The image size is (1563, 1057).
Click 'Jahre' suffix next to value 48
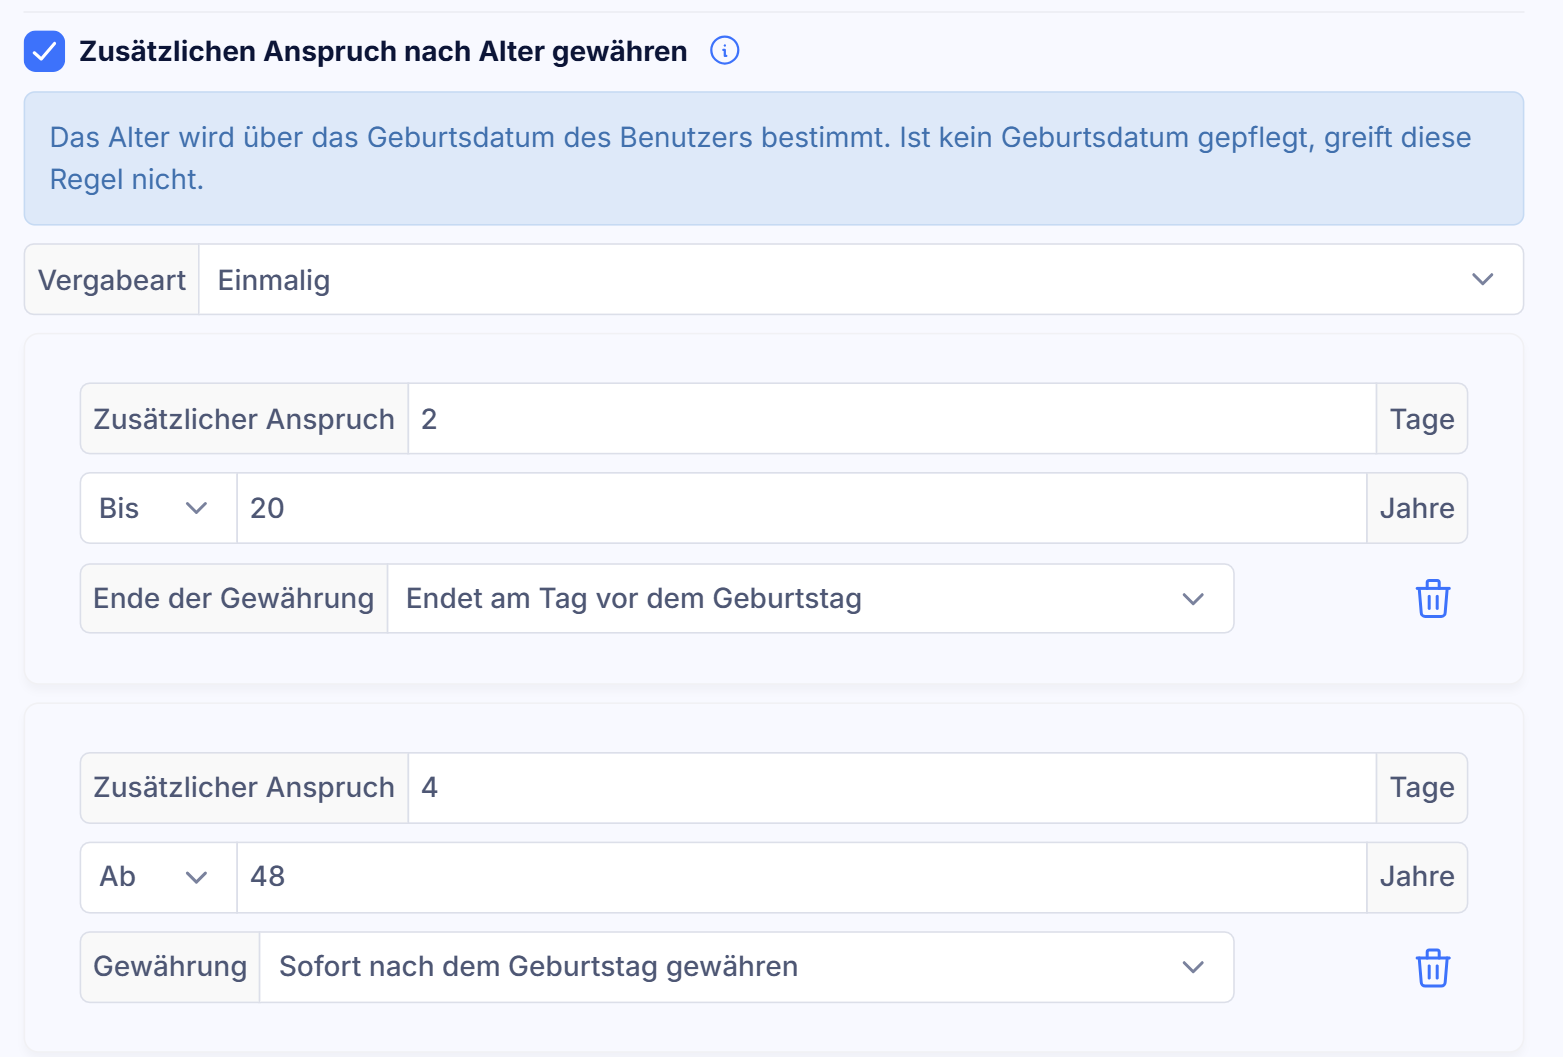(x=1417, y=877)
